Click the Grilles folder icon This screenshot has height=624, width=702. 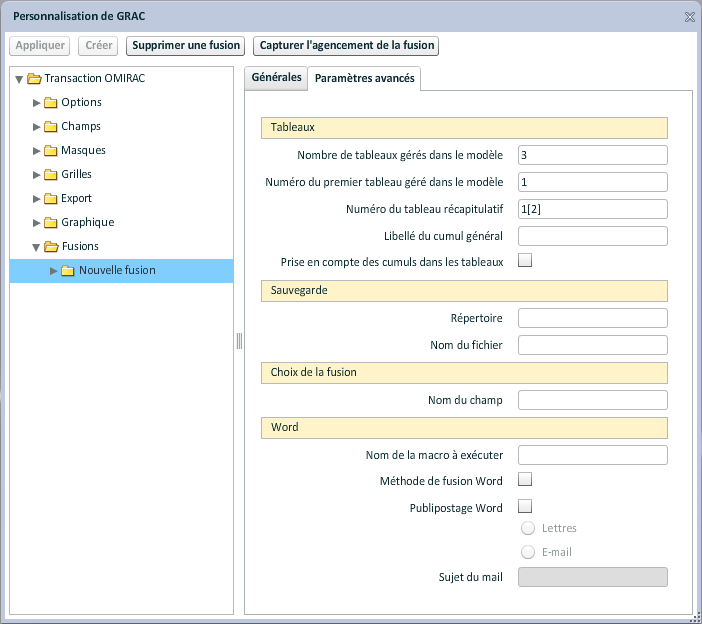pyautogui.click(x=50, y=174)
